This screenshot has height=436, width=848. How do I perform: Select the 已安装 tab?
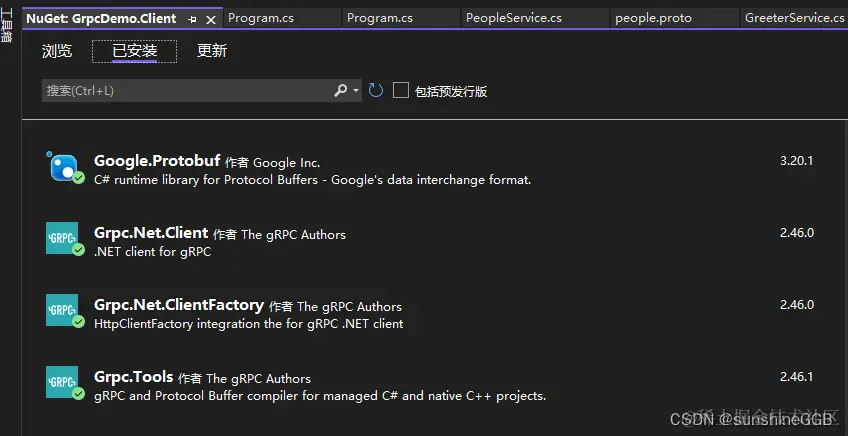click(x=135, y=51)
